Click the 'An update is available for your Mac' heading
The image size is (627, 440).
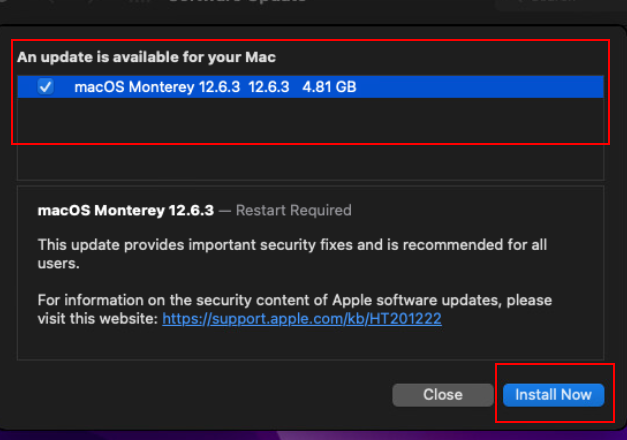point(146,57)
